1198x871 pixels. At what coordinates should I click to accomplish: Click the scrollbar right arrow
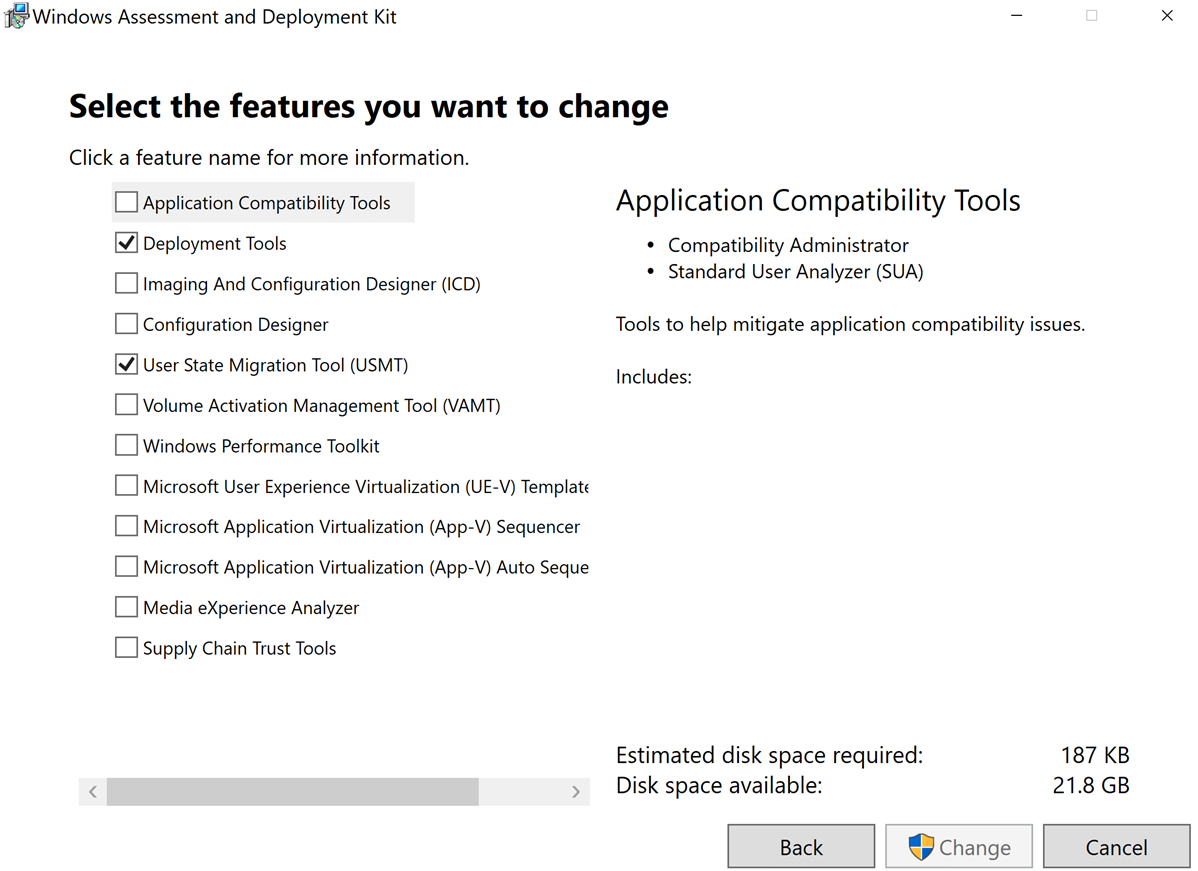click(x=576, y=792)
